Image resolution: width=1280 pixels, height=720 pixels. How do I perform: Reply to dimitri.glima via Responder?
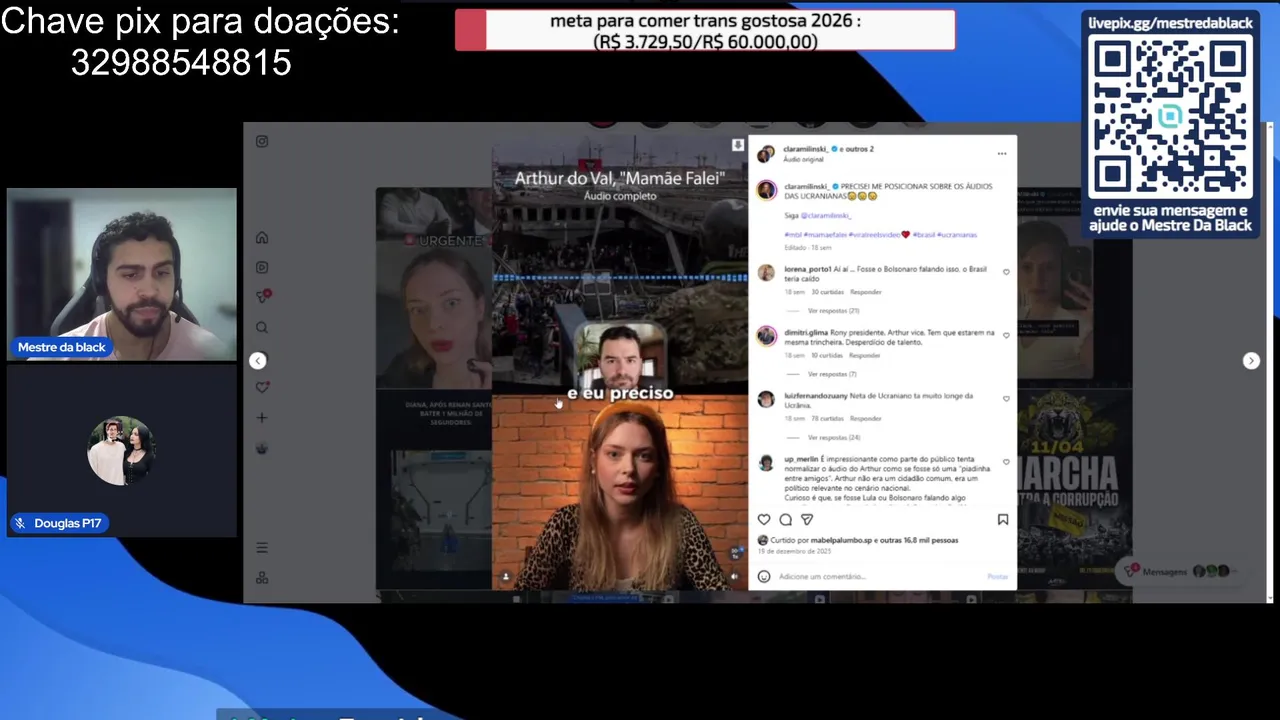864,355
